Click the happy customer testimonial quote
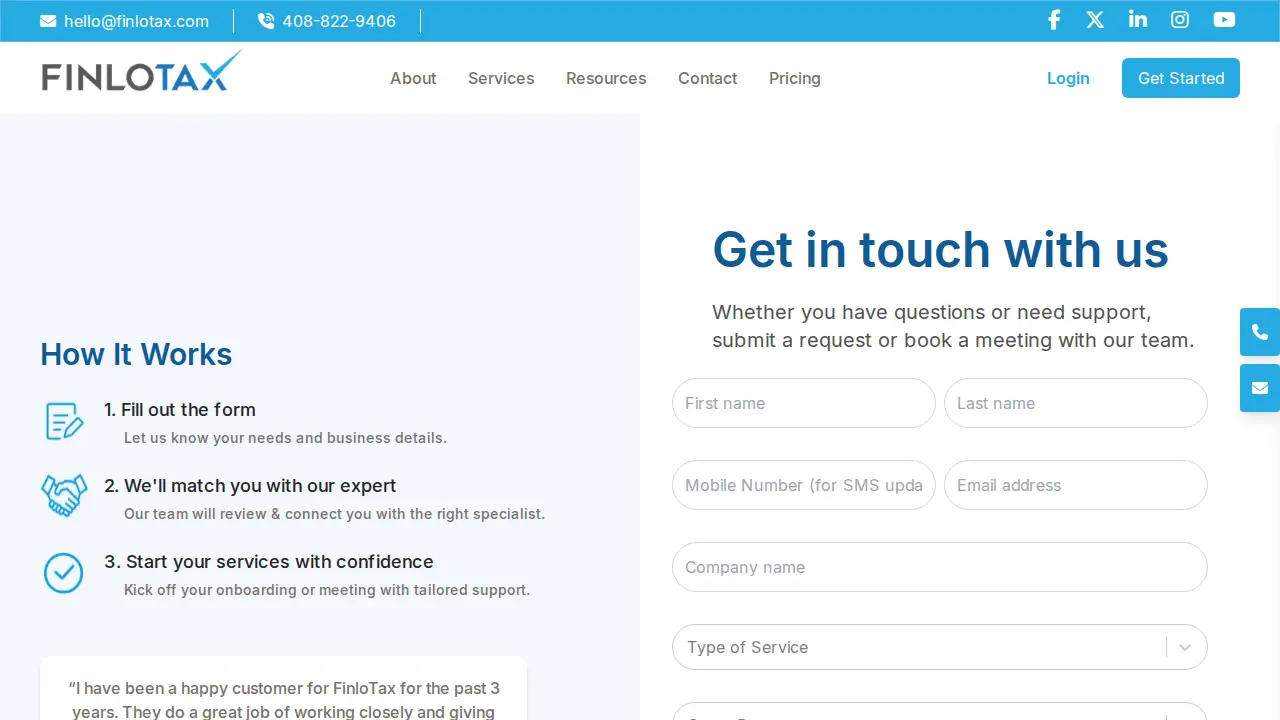 click(283, 700)
